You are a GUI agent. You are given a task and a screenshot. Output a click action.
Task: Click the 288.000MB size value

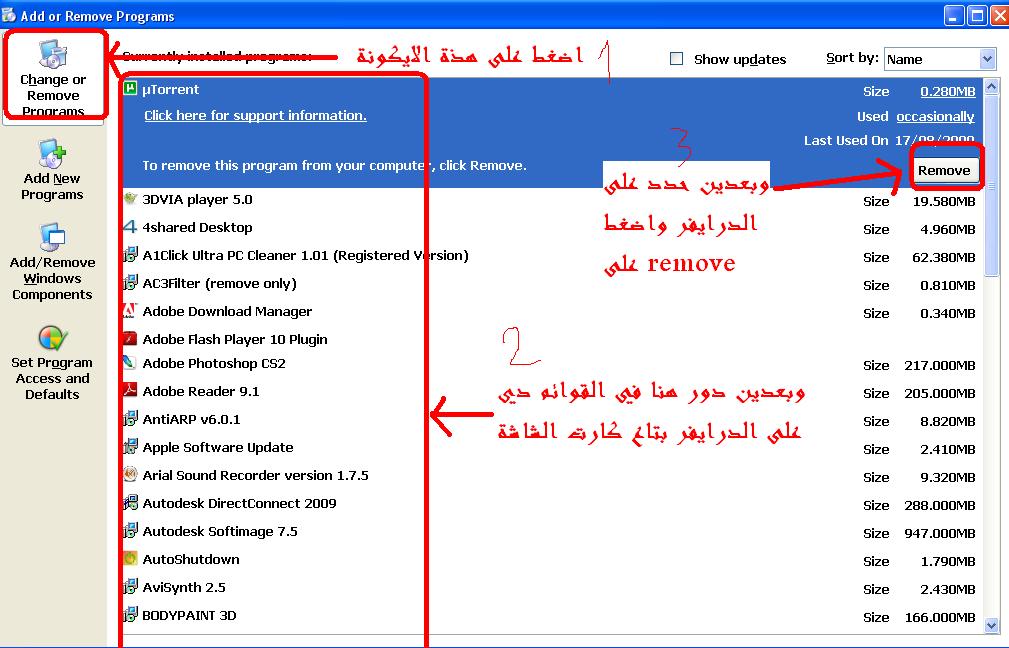[940, 506]
